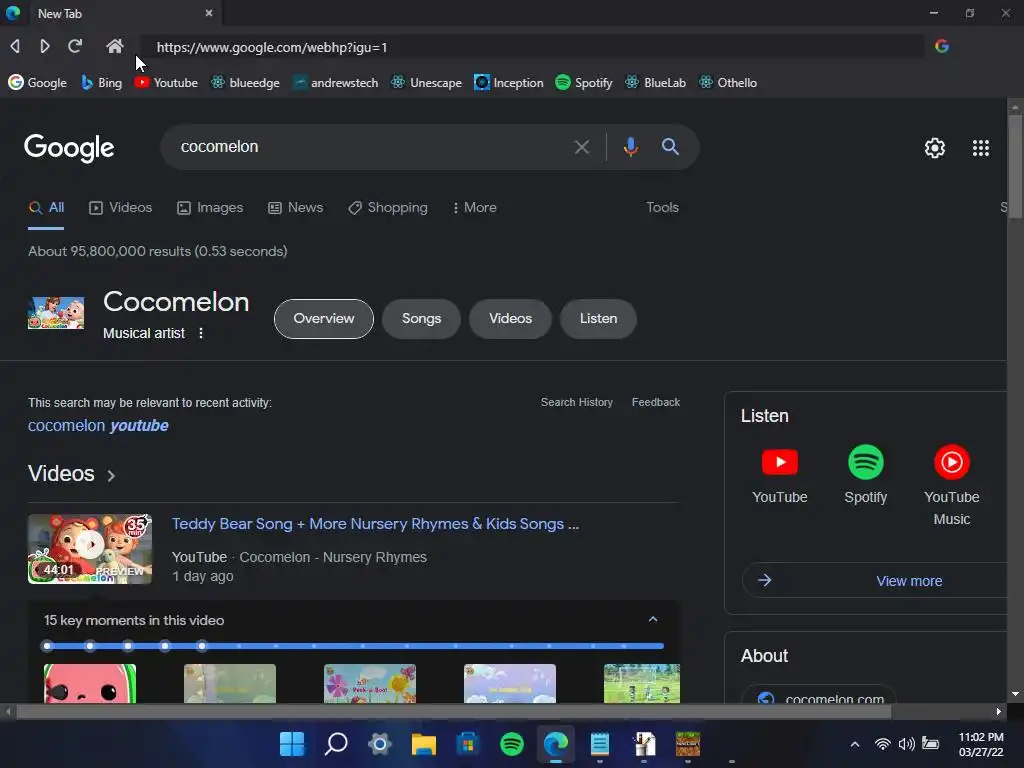
Task: Open the Unescape bookmark
Action: (x=426, y=83)
